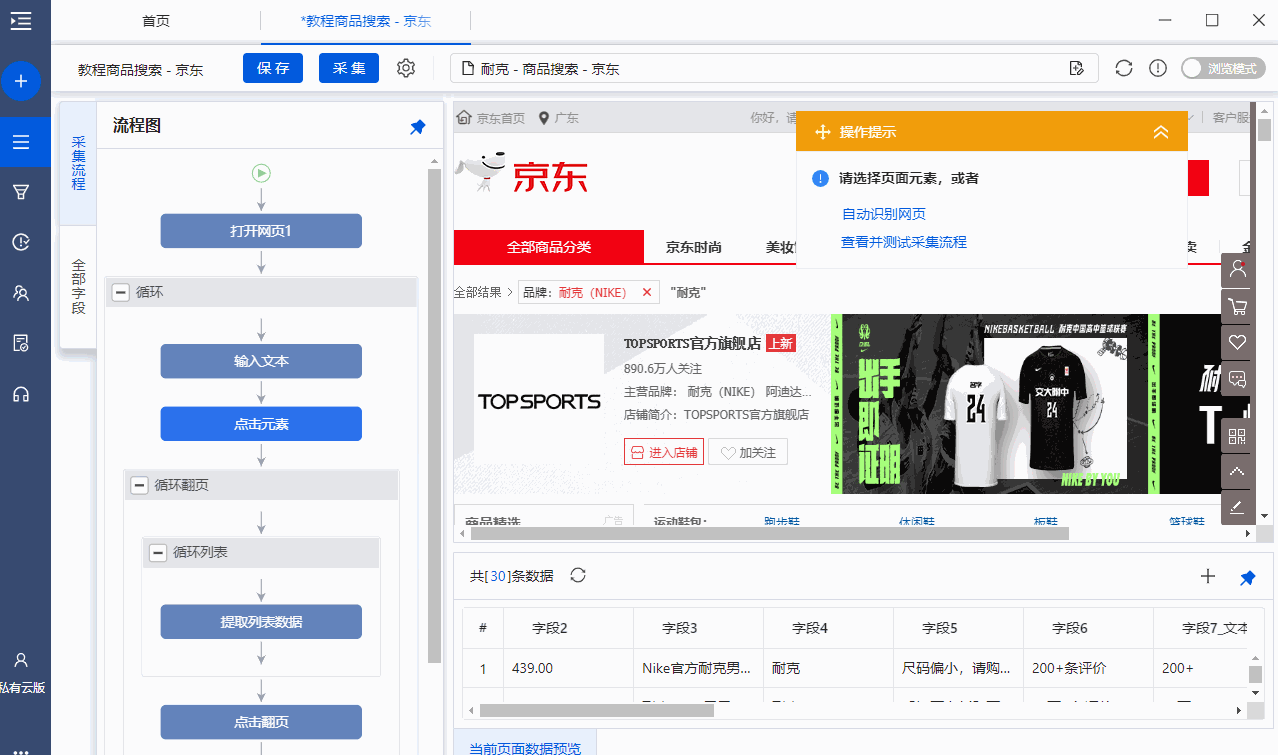Click 查看并测试采集流程 link
Screen dimensions: 1278x755
coord(904,242)
